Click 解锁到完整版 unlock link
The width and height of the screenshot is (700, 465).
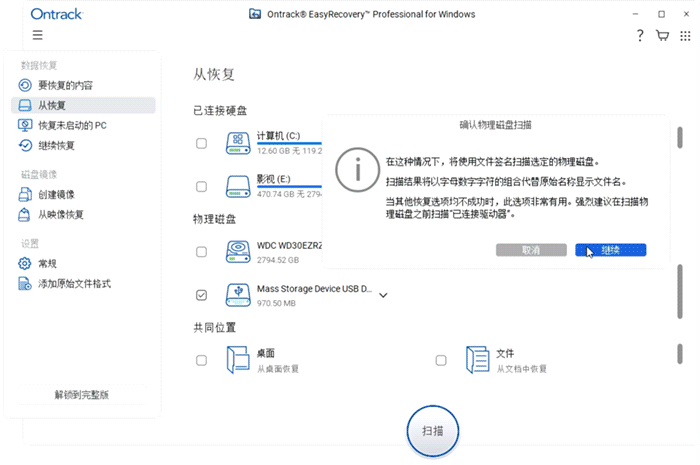pos(82,394)
